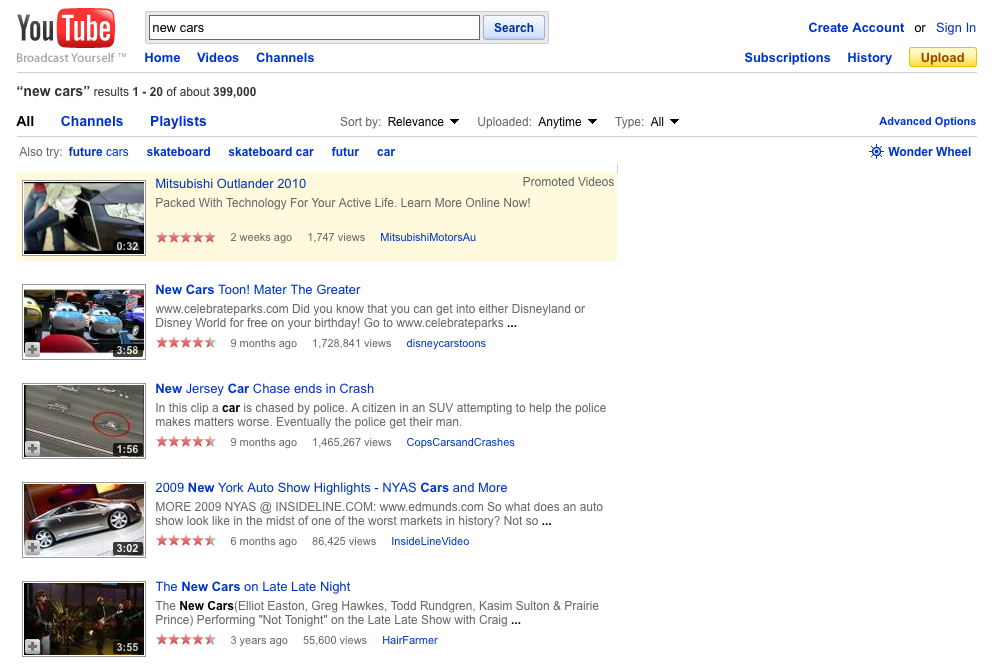
Task: Click the Search button
Action: coord(514,28)
